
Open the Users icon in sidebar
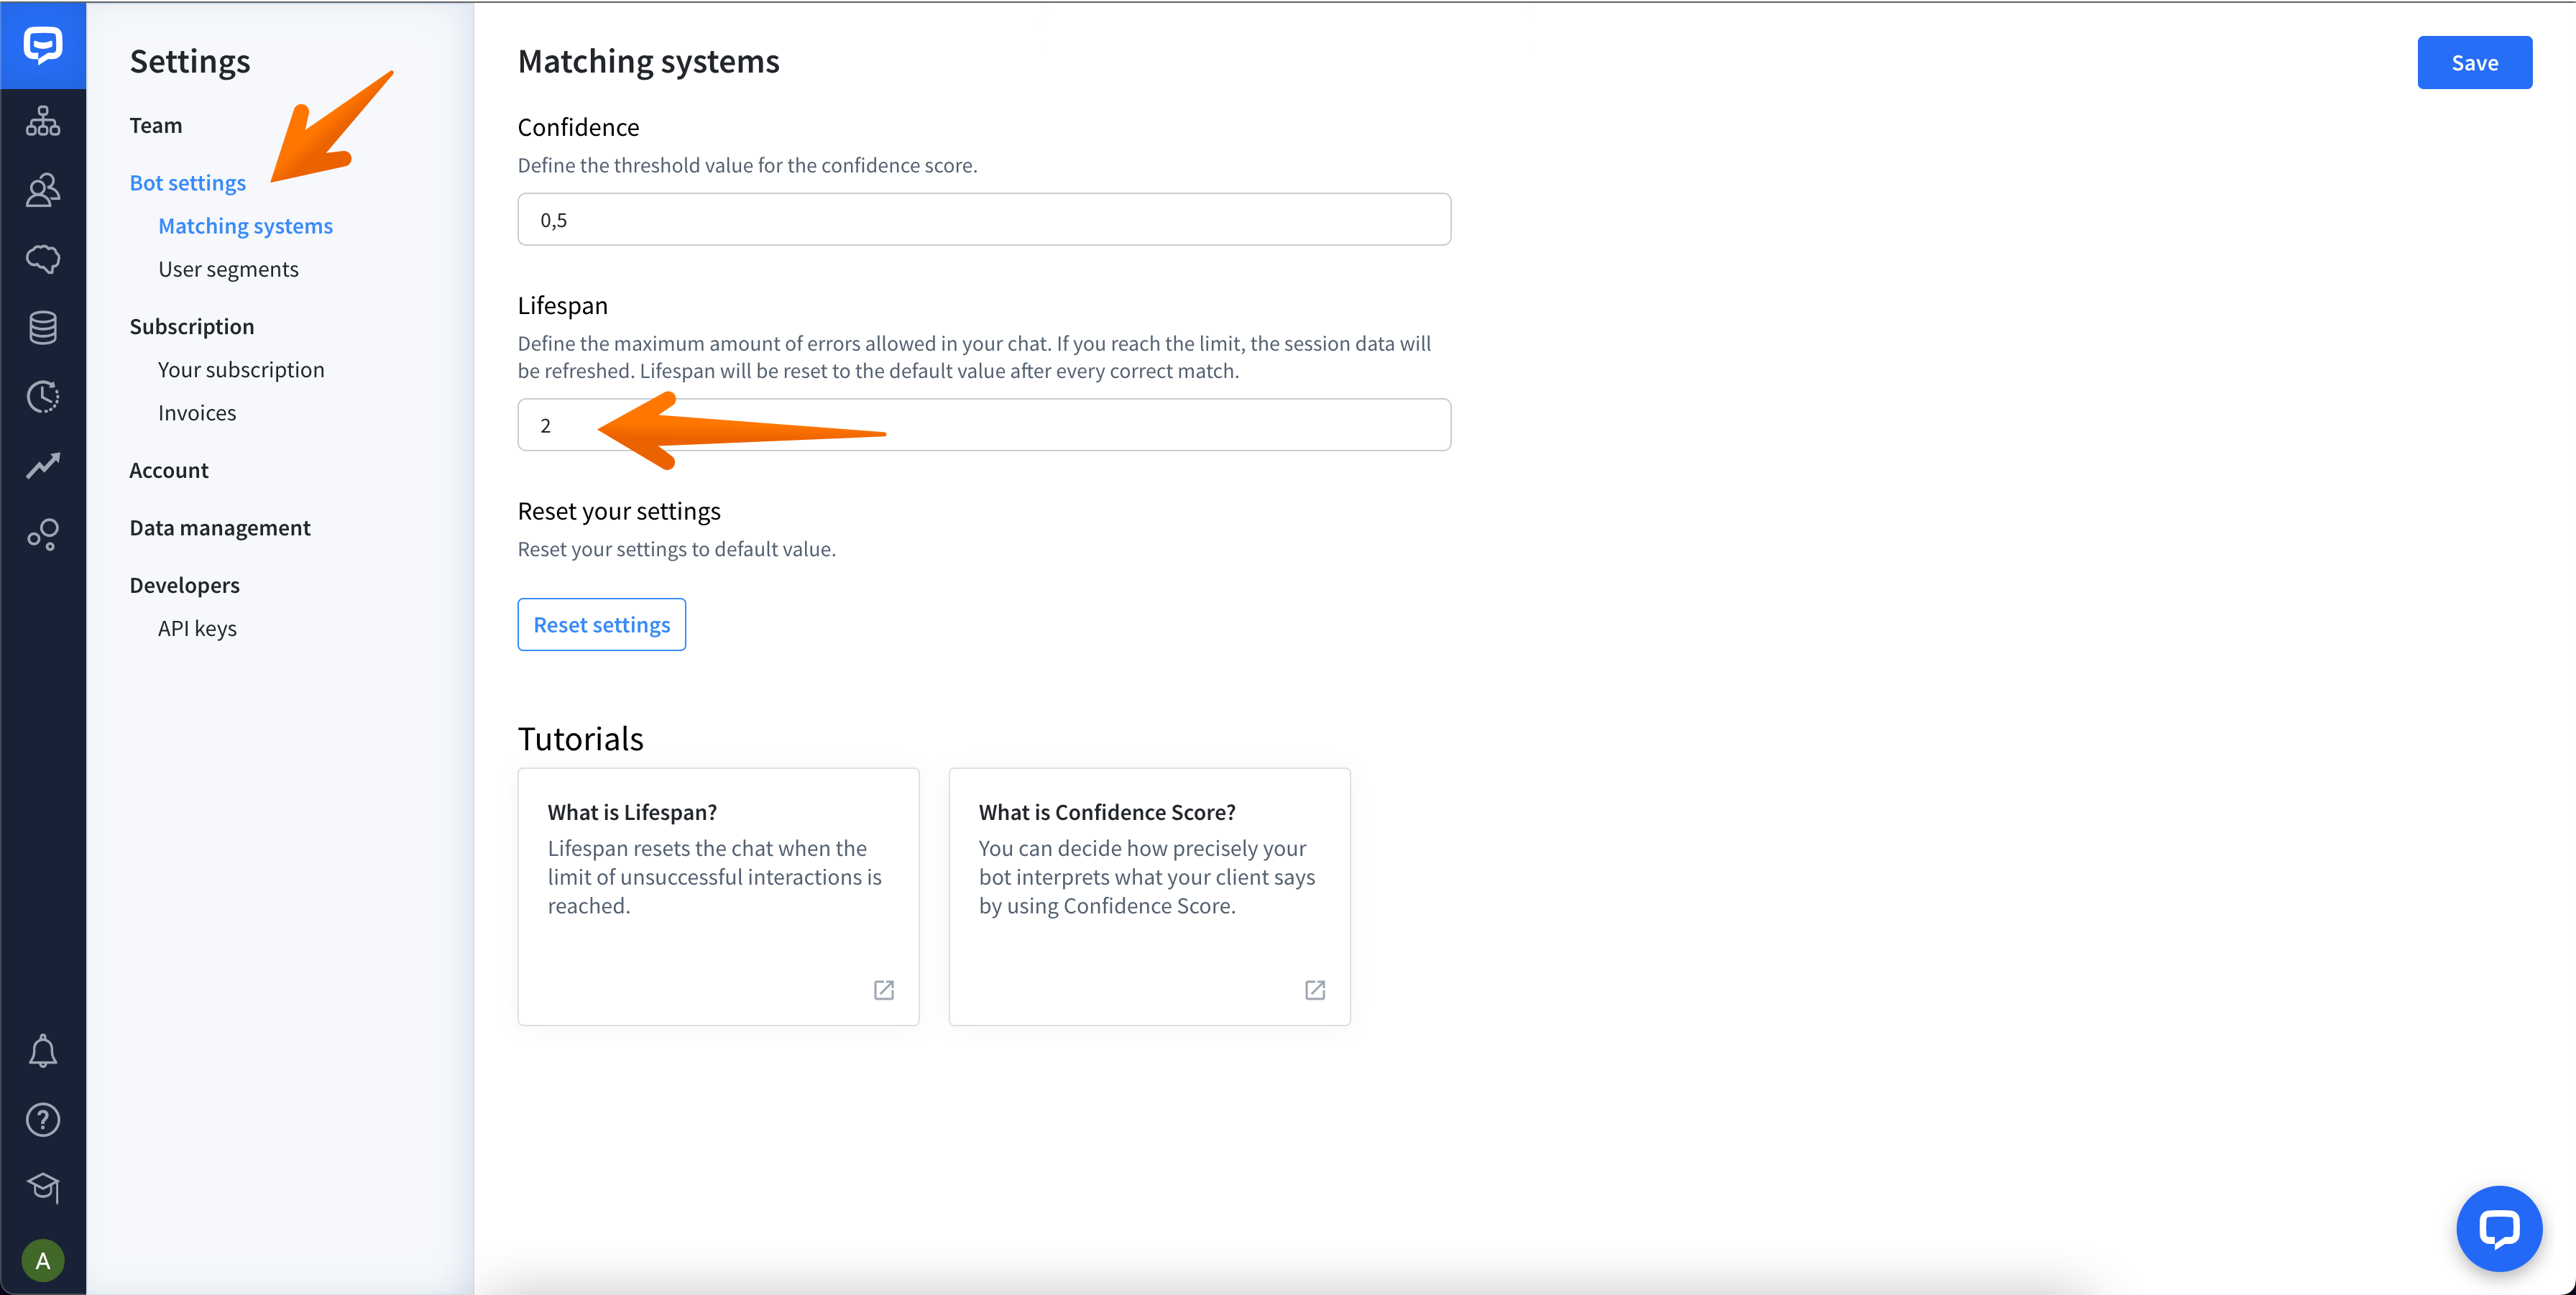click(x=43, y=190)
